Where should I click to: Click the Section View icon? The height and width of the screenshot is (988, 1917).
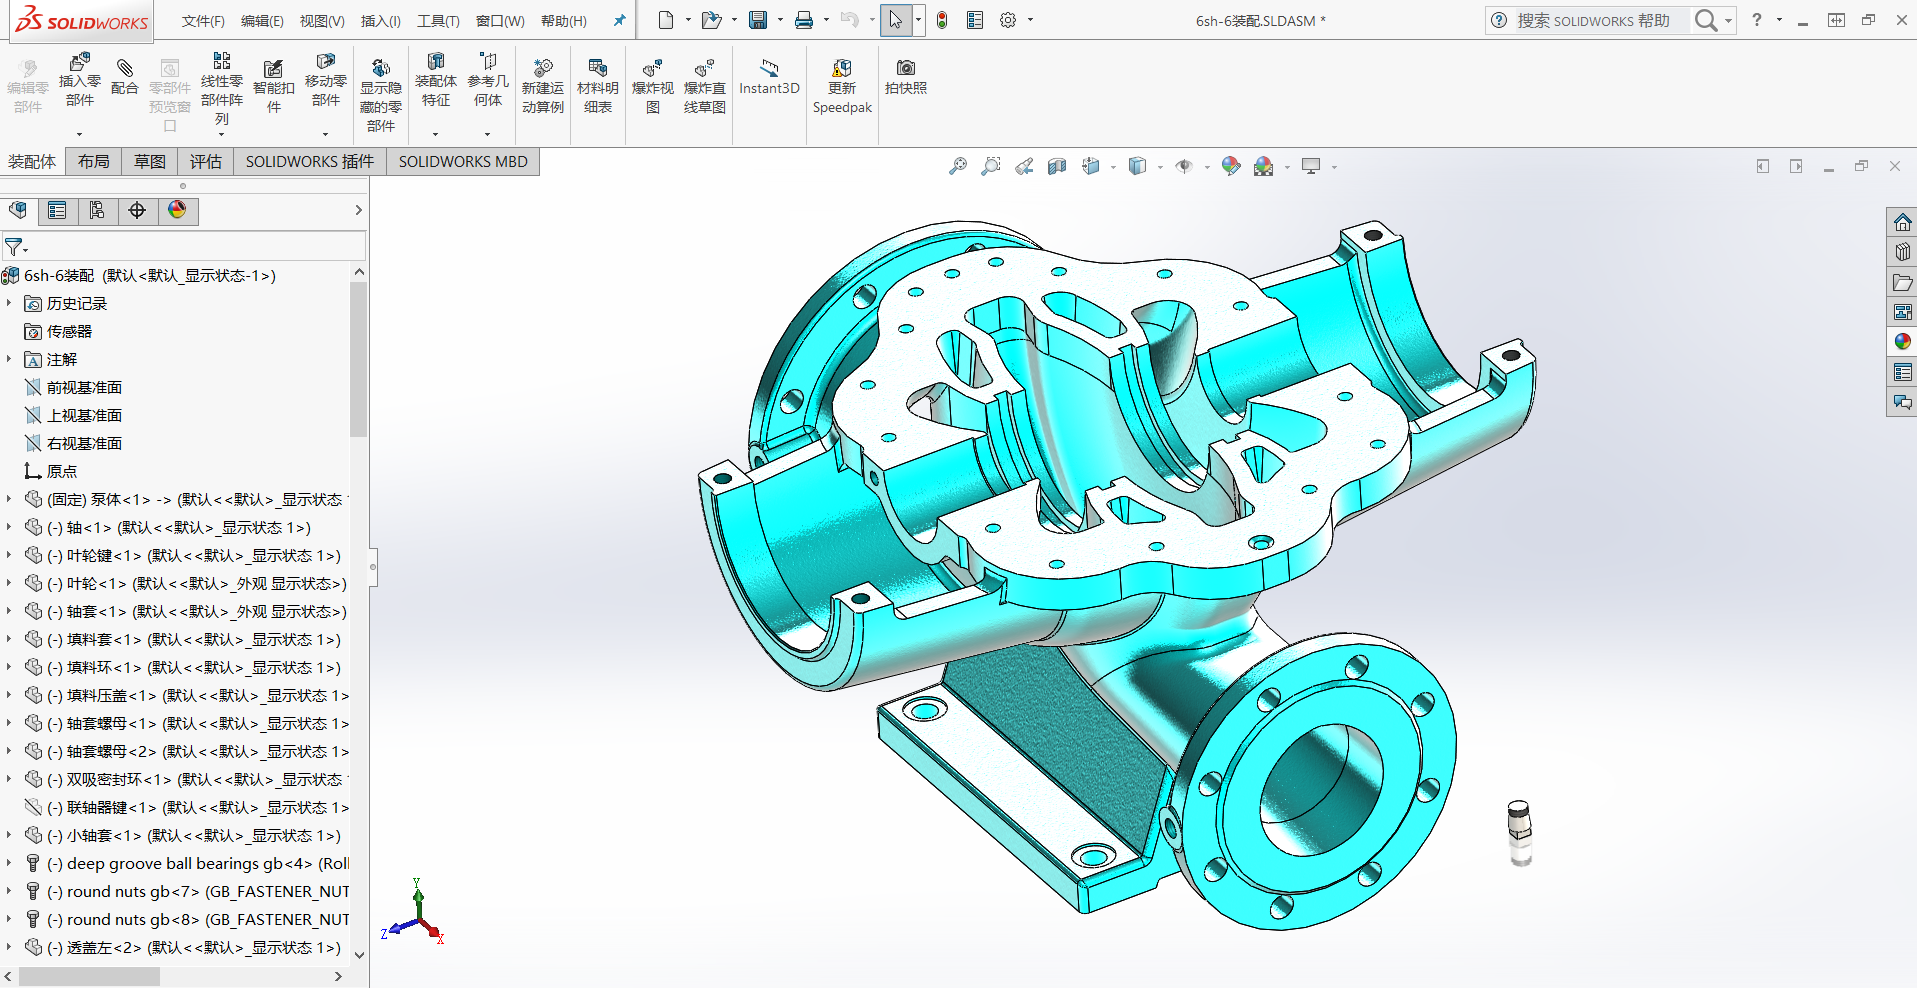[x=1057, y=166]
